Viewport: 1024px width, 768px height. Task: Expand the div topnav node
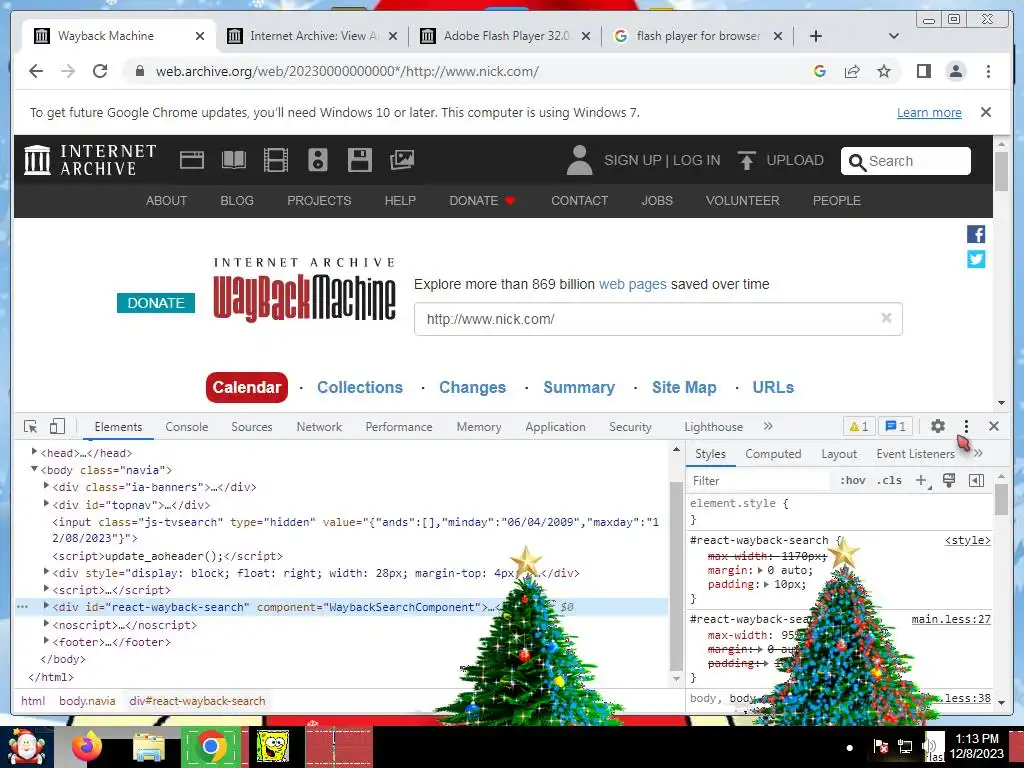coord(46,504)
